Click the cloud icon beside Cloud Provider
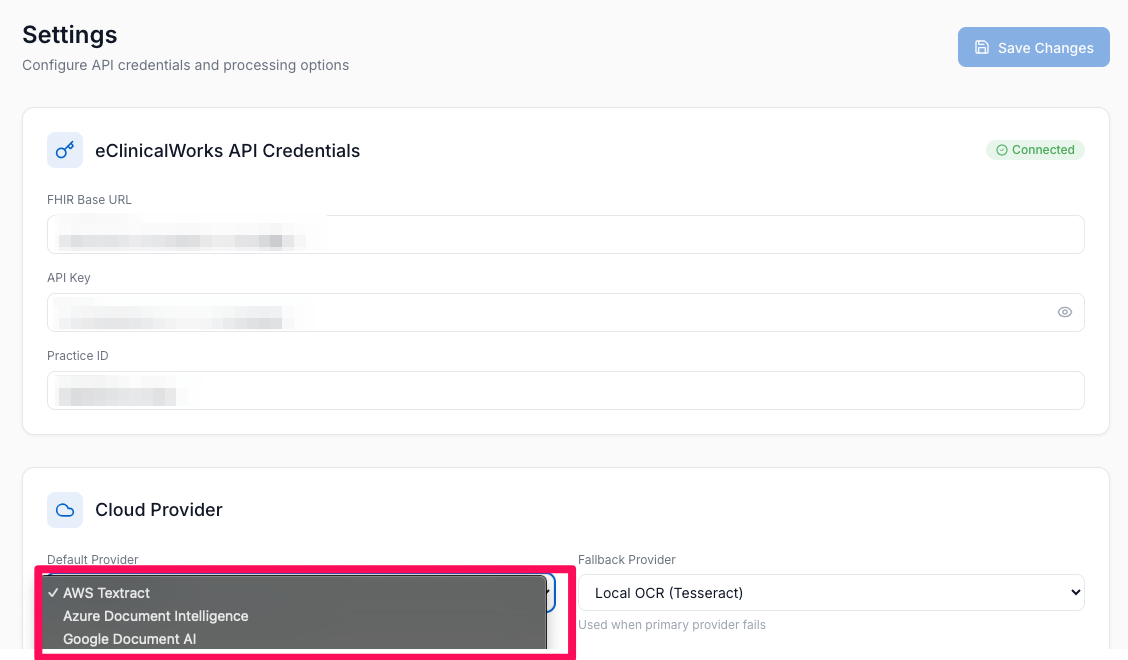This screenshot has width=1128, height=660. click(x=65, y=510)
